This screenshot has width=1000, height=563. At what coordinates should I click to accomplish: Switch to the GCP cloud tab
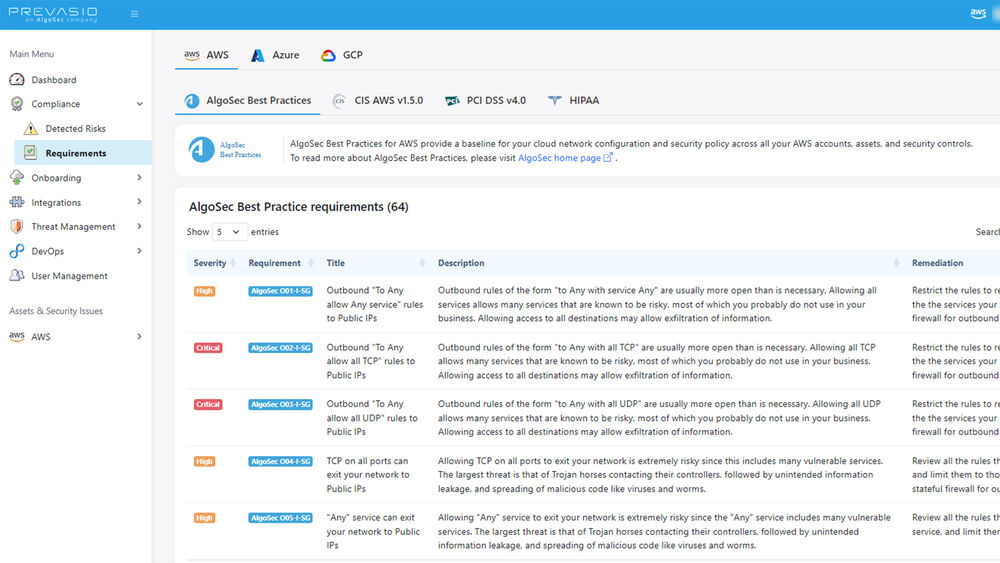(342, 55)
